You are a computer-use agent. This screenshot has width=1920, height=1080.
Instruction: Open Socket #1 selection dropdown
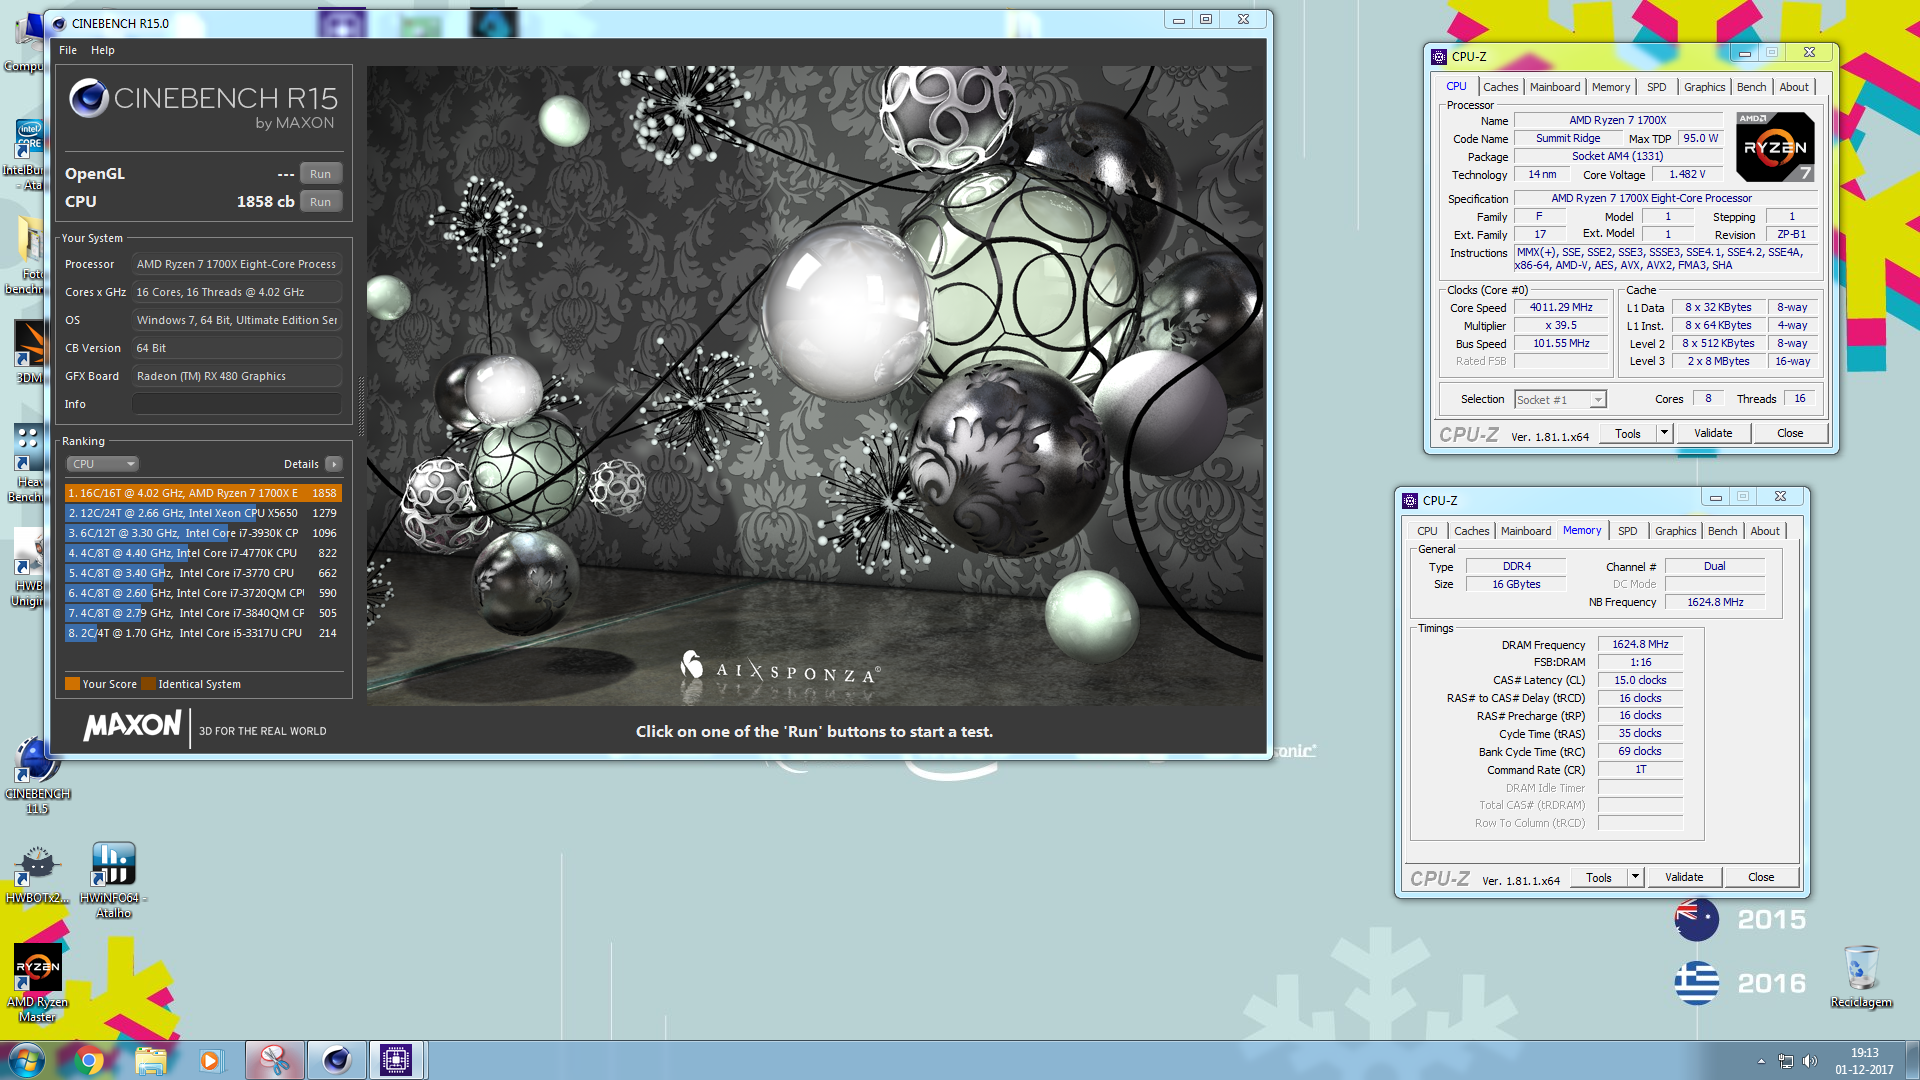(x=1560, y=400)
